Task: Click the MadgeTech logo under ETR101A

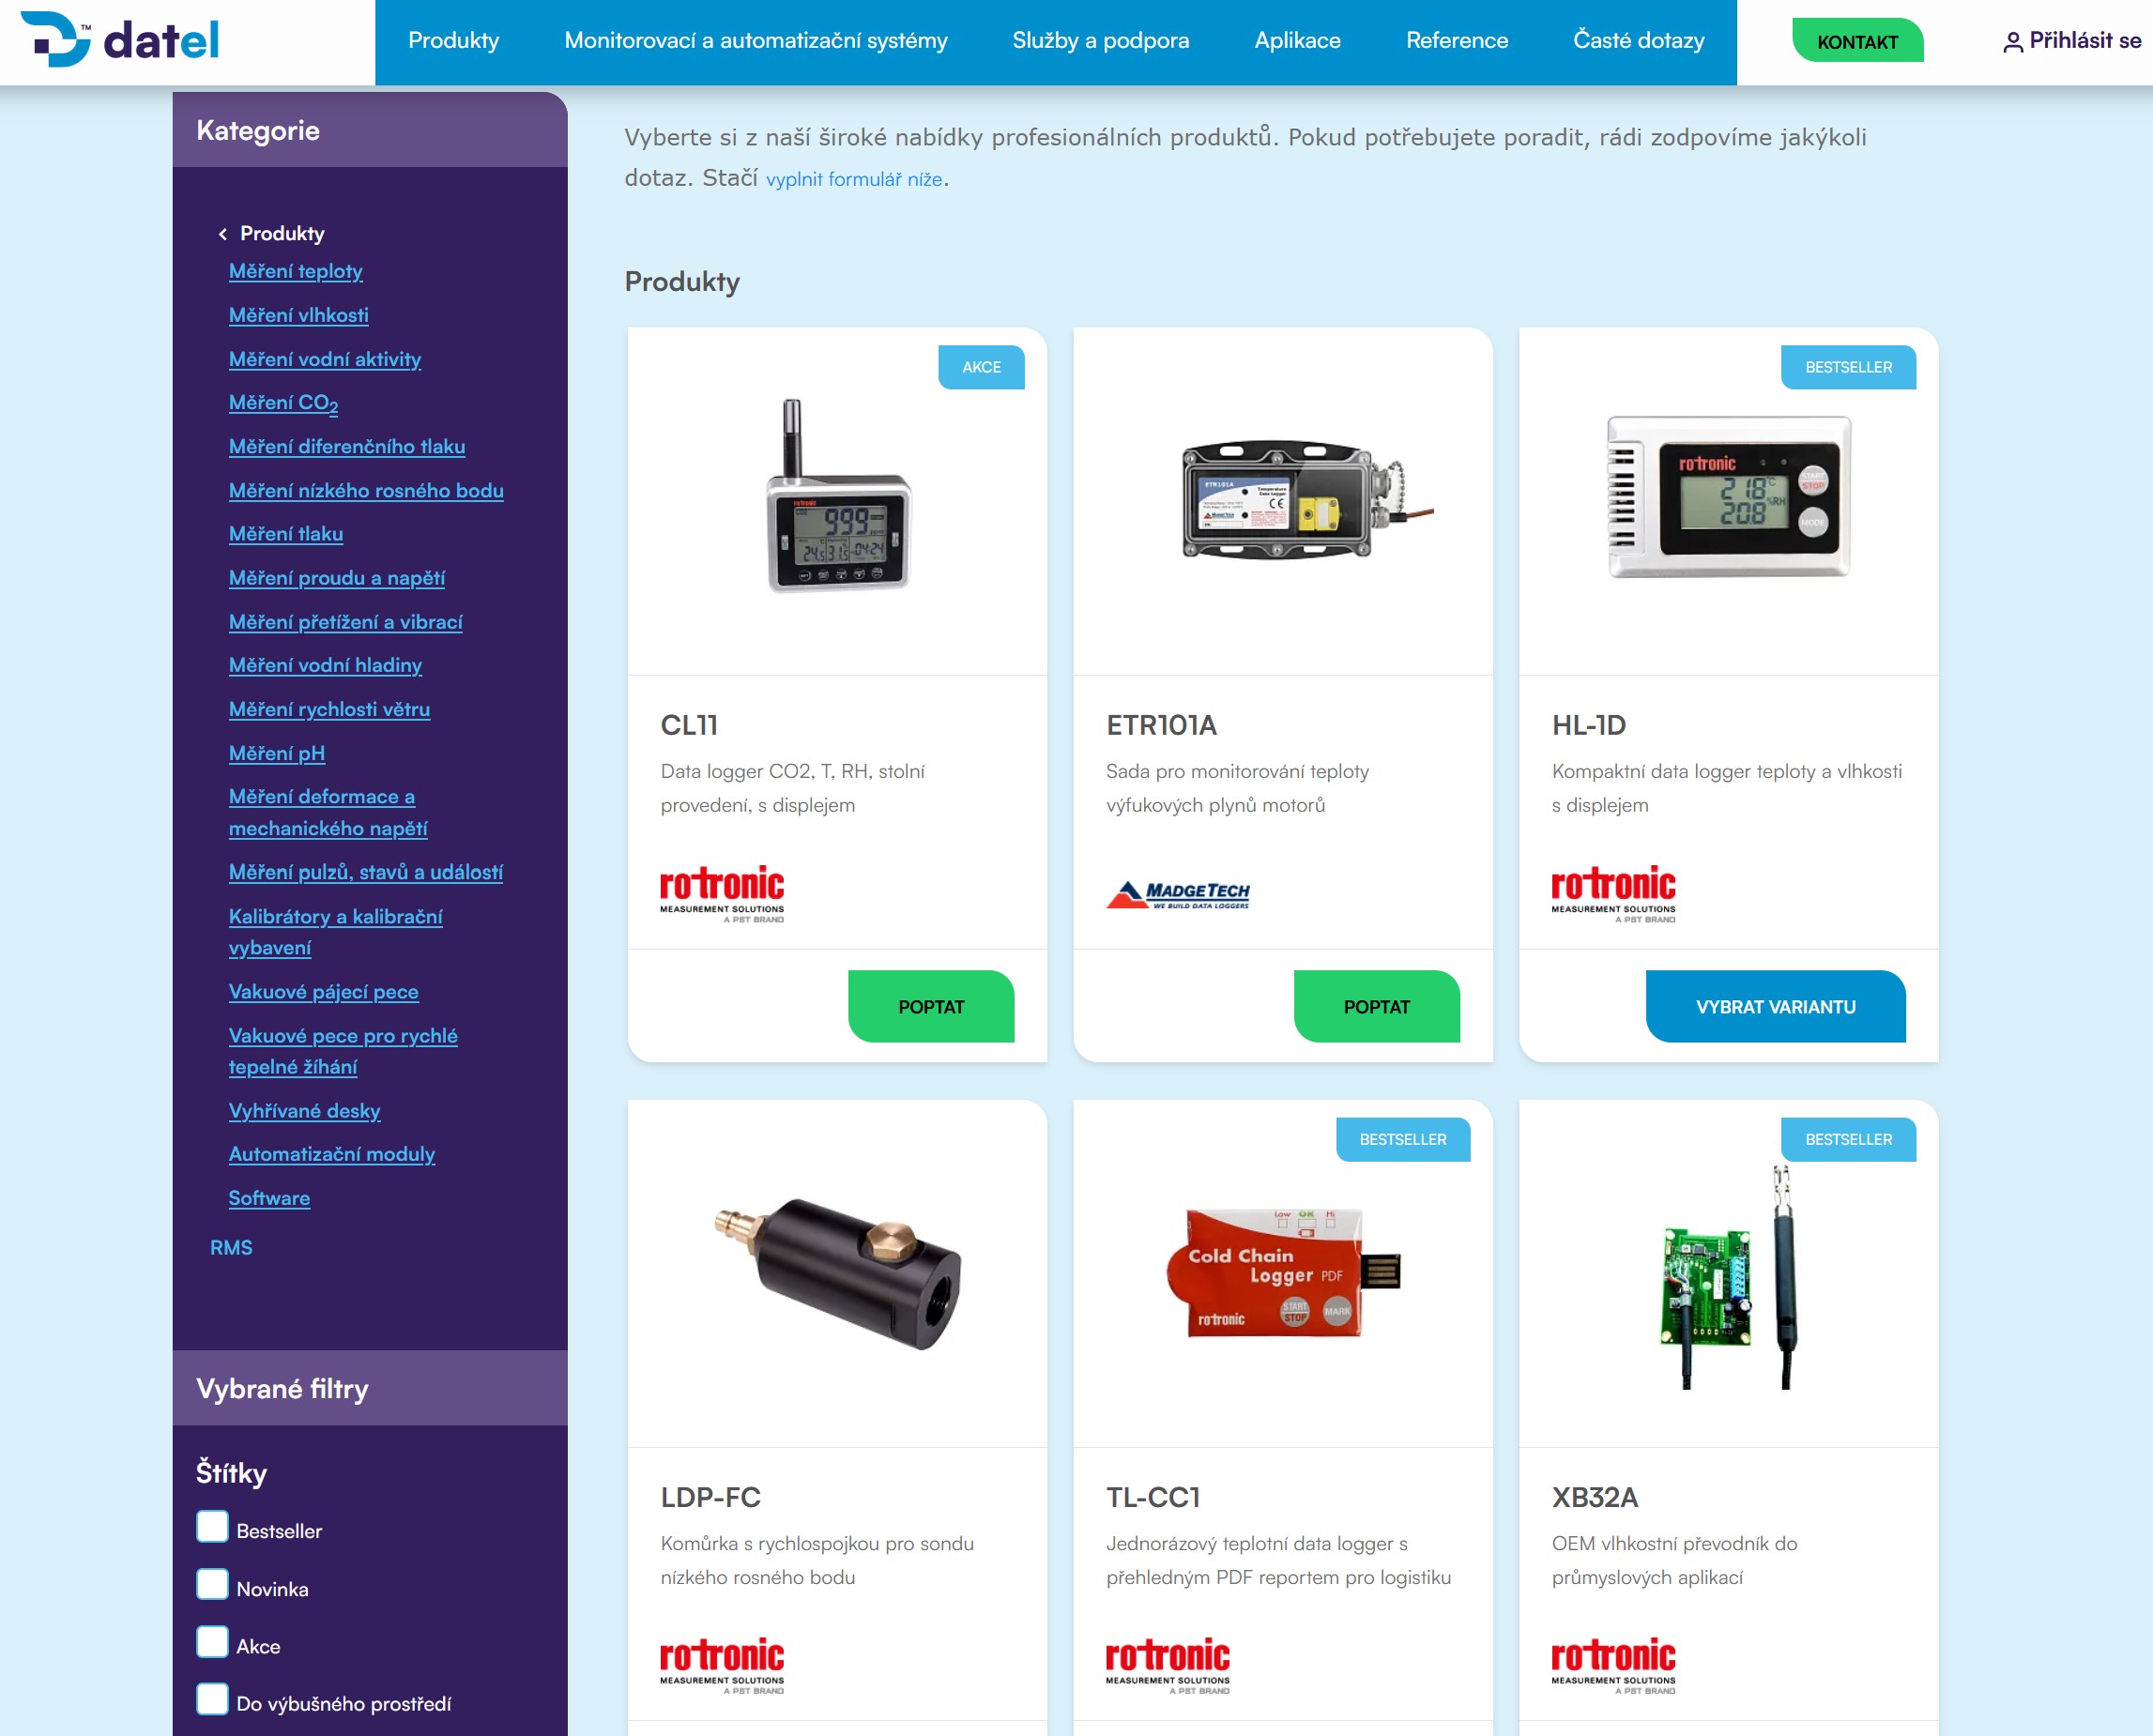Action: [x=1177, y=893]
